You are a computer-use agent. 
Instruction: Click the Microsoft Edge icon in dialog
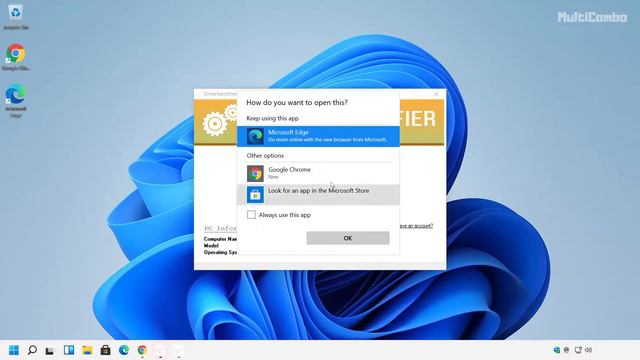(x=255, y=136)
